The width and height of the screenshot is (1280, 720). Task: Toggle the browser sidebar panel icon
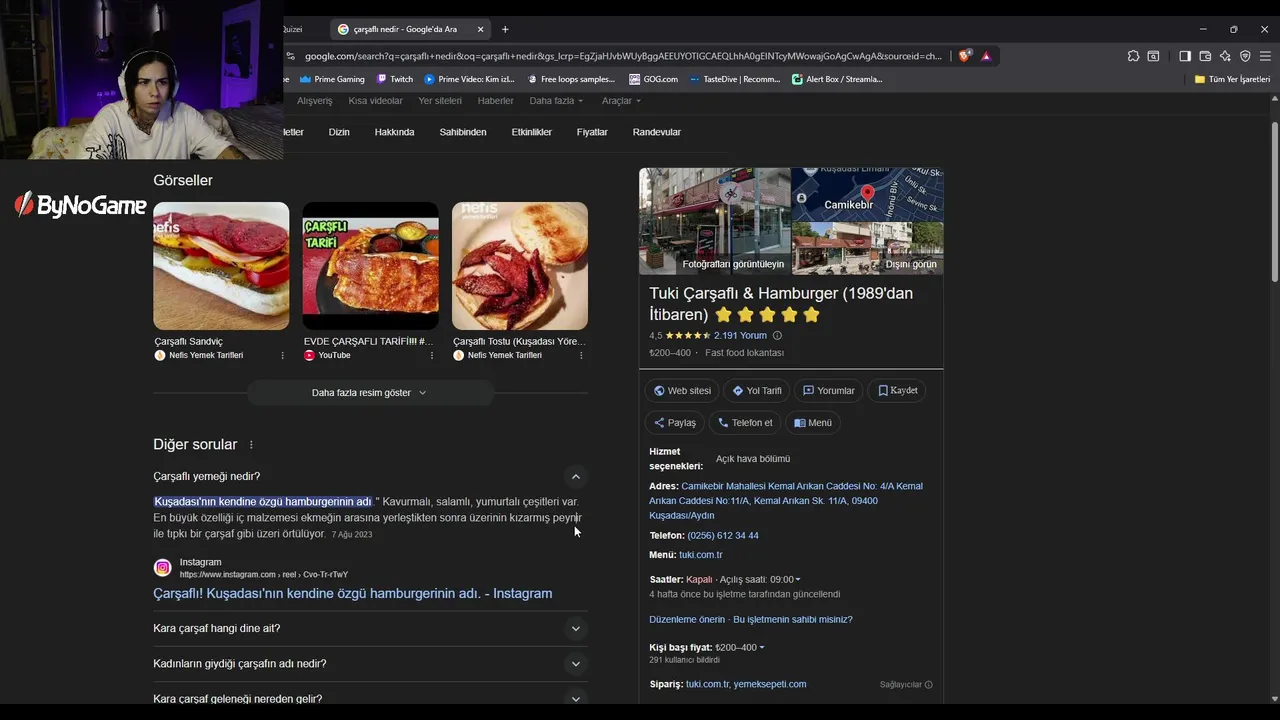[x=1185, y=56]
